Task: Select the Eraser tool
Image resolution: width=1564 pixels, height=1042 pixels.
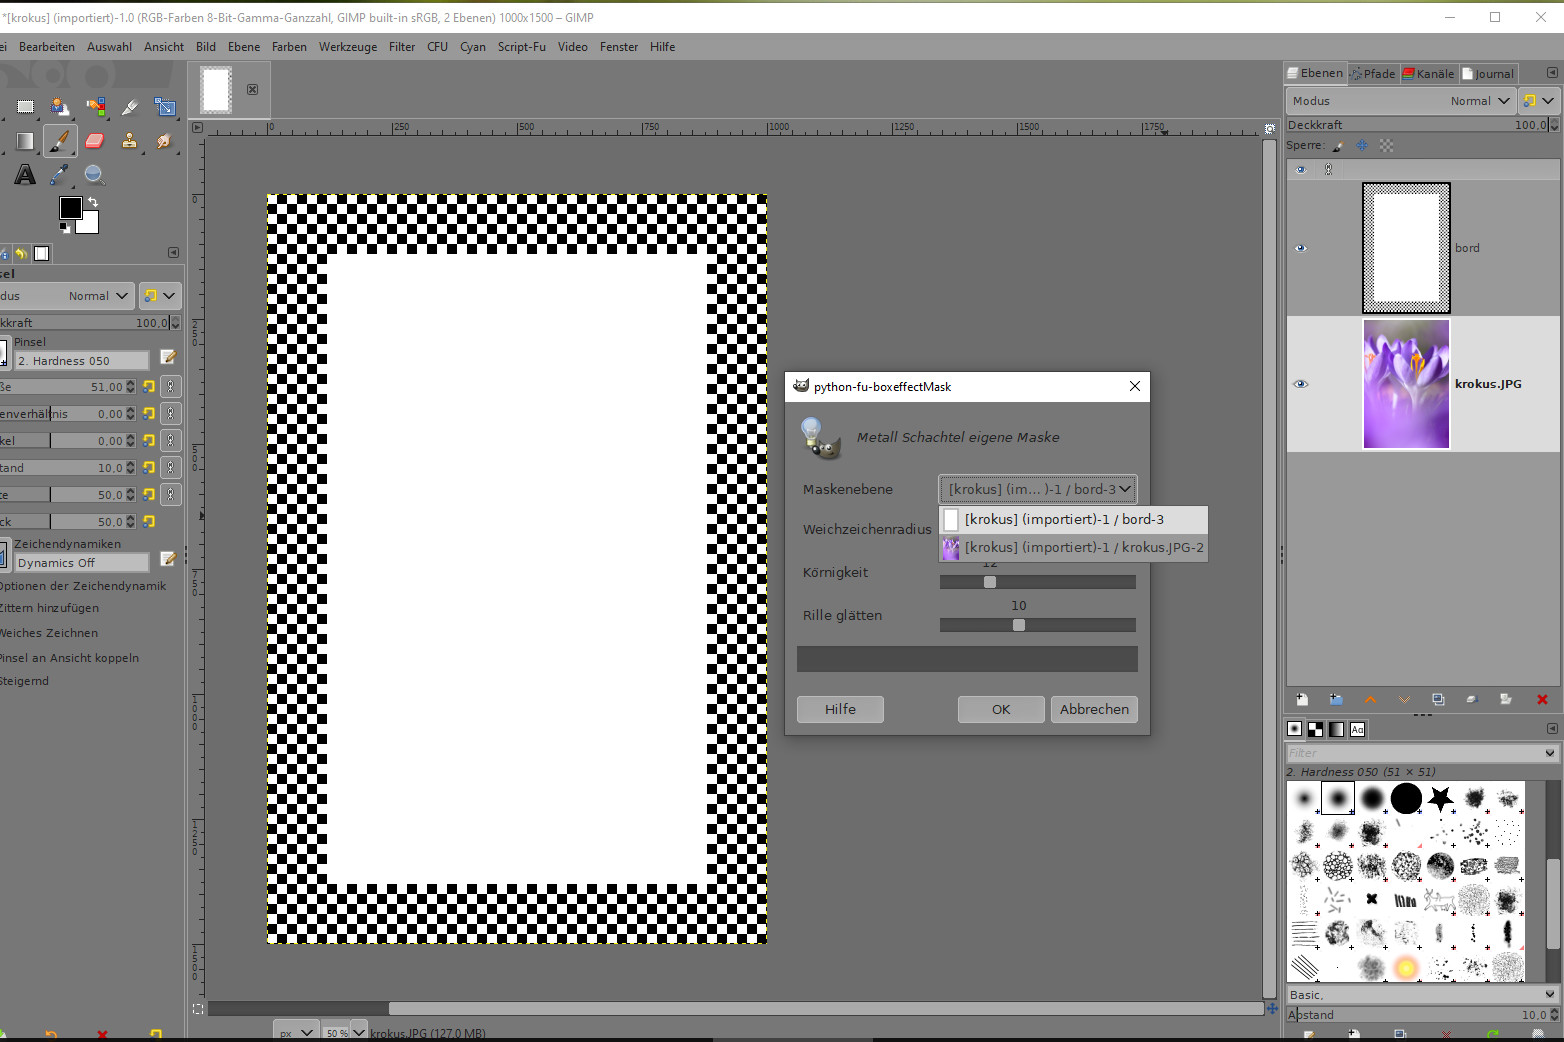Action: 95,141
